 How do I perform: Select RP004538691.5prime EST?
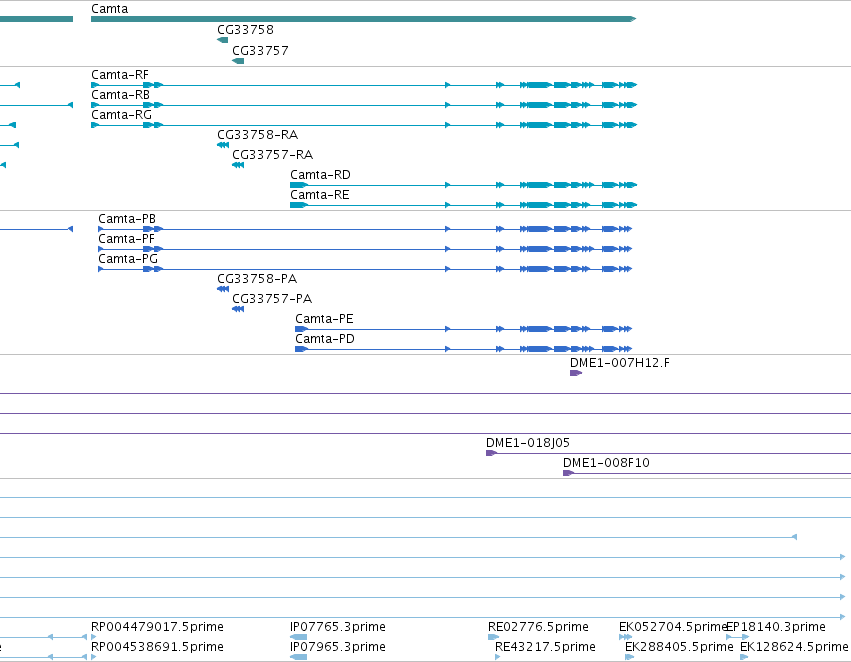157,647
